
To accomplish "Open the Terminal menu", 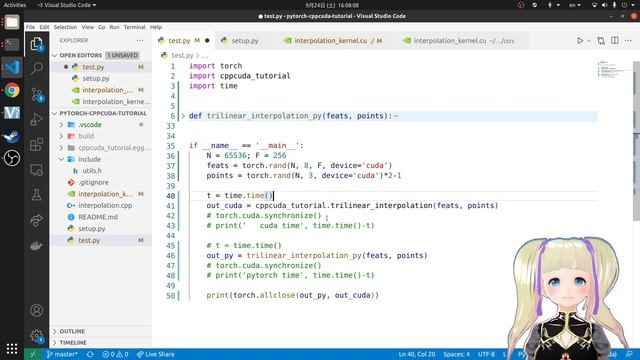I will (x=134, y=27).
